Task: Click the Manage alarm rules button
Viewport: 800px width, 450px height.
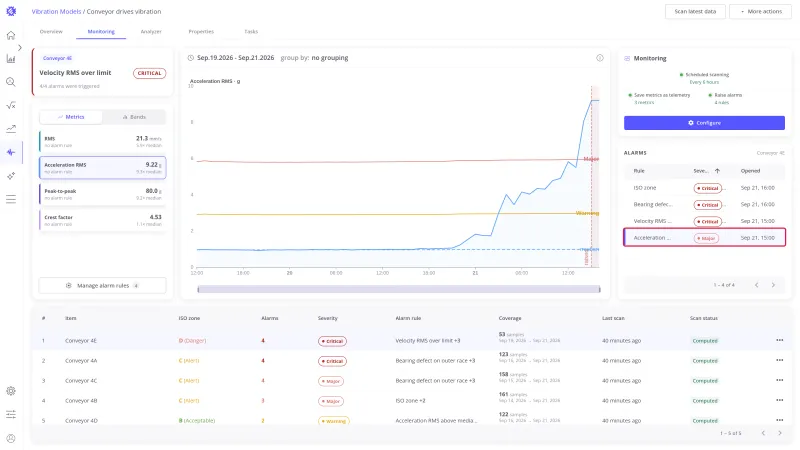Action: 103,286
